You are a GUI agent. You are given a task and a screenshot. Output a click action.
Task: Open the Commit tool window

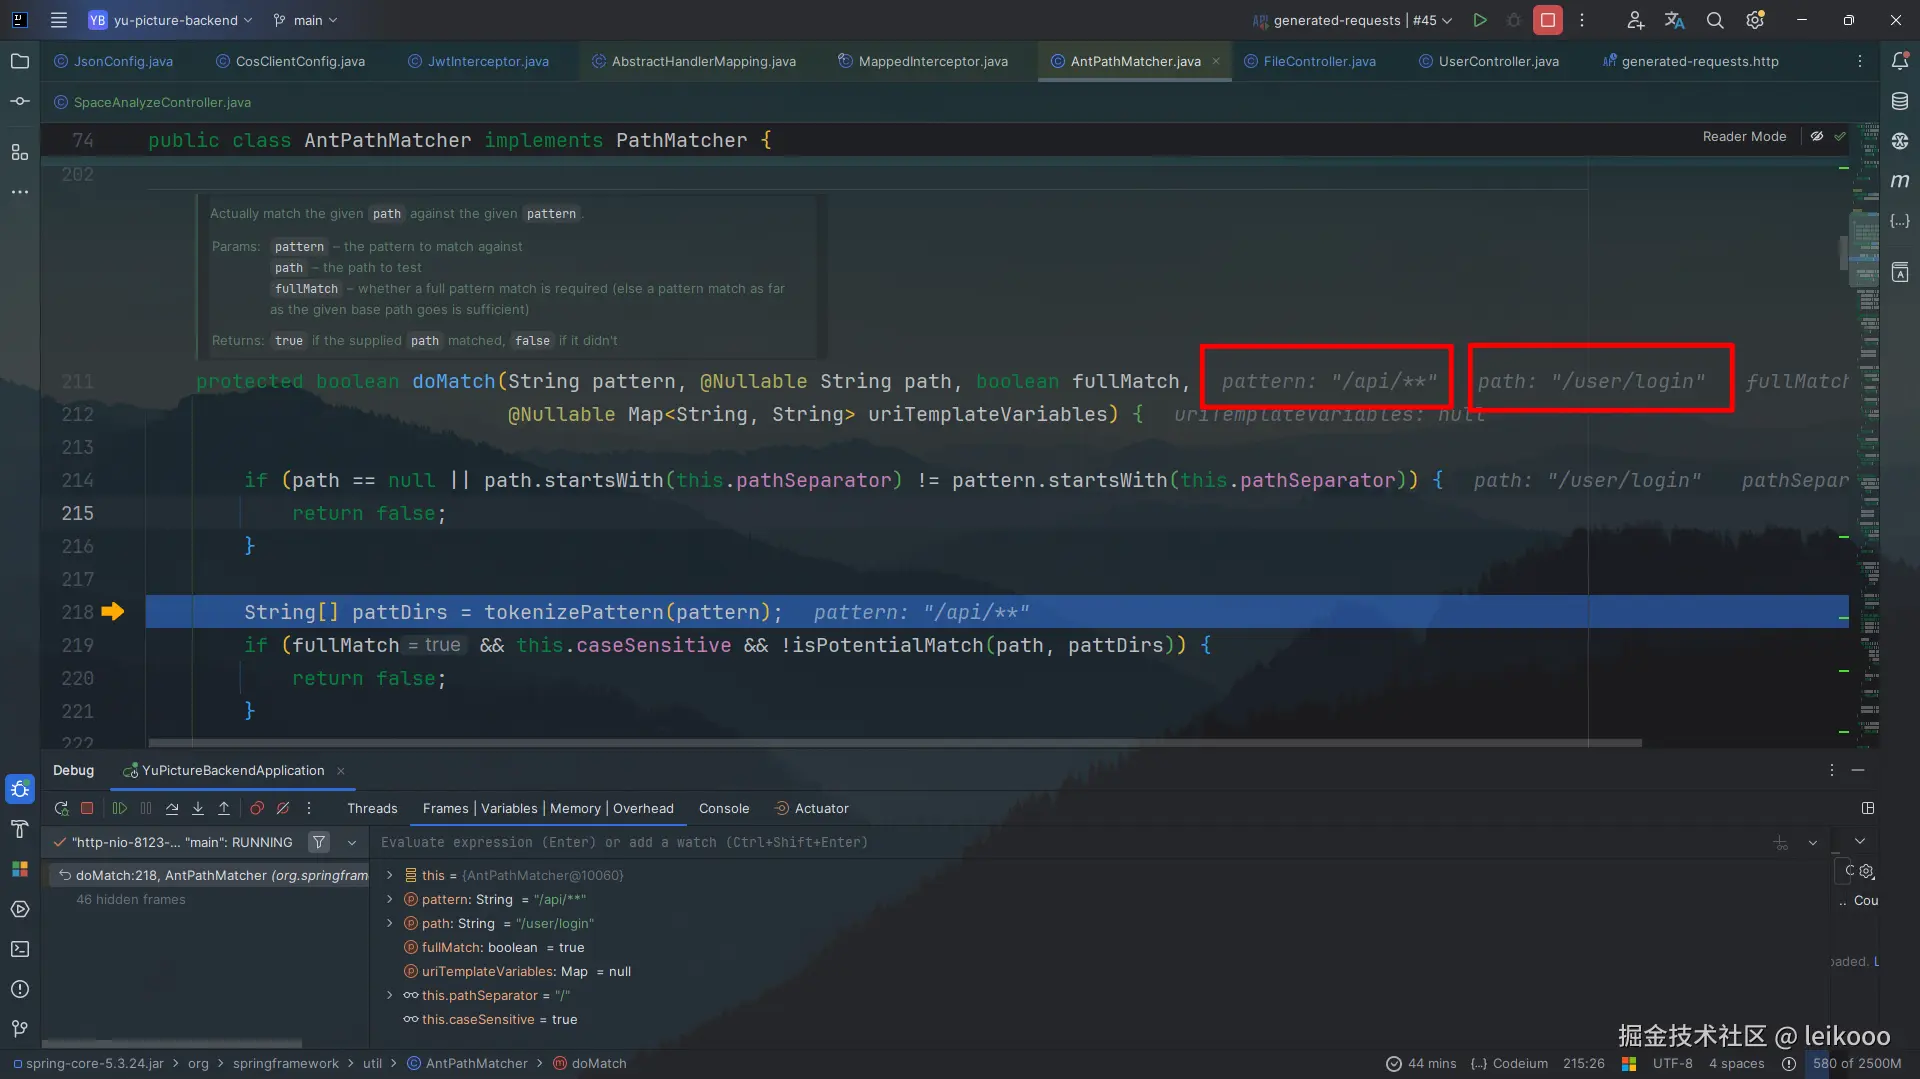coord(20,101)
